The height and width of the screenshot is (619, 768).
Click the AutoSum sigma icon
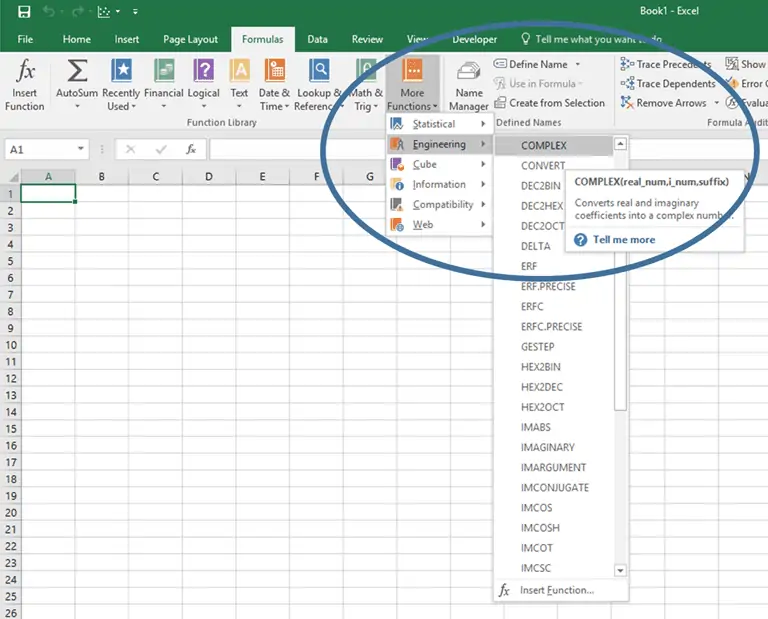pos(77,71)
